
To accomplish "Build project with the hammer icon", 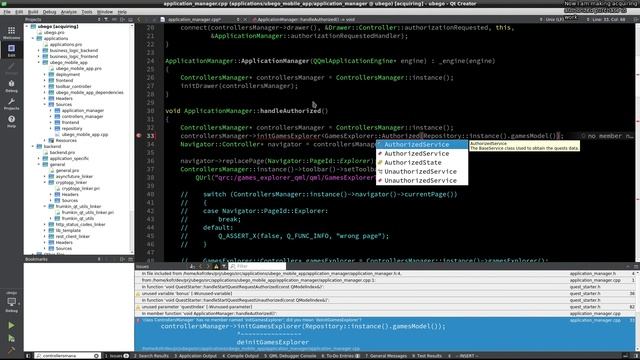I will pos(11,349).
